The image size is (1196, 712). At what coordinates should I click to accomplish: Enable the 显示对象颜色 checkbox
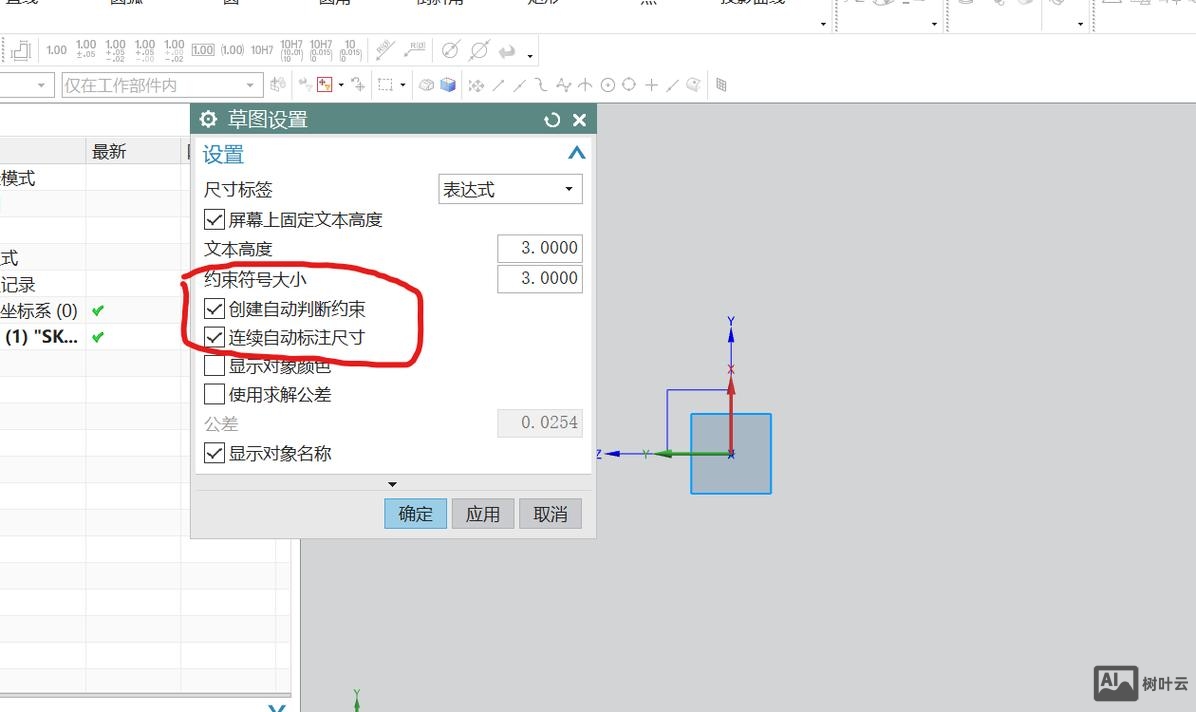click(213, 364)
